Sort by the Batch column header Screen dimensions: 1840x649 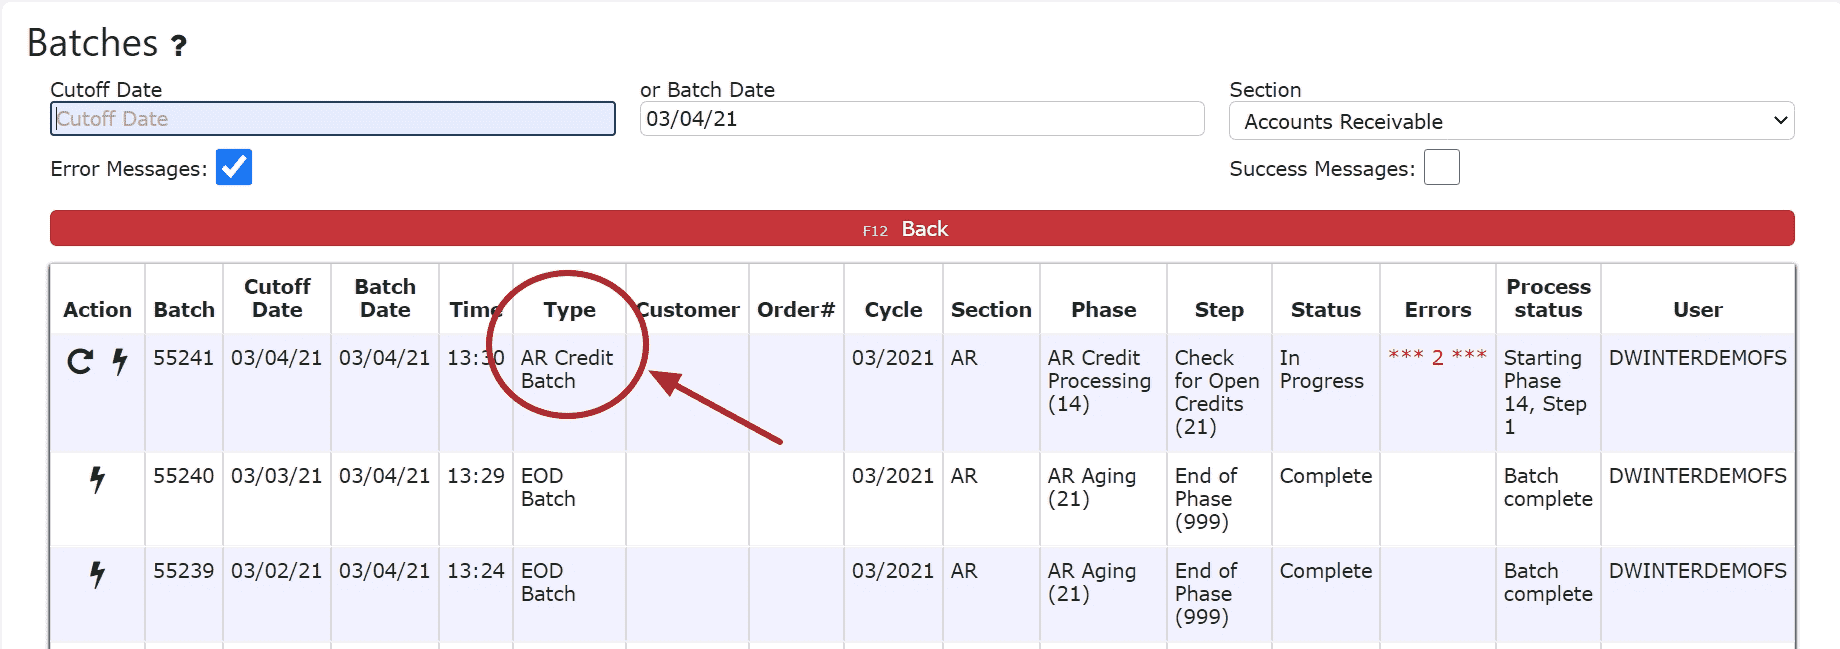click(184, 310)
